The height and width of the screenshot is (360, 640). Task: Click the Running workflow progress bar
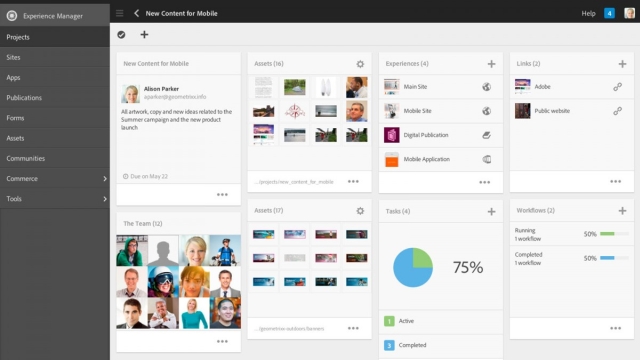tap(614, 234)
